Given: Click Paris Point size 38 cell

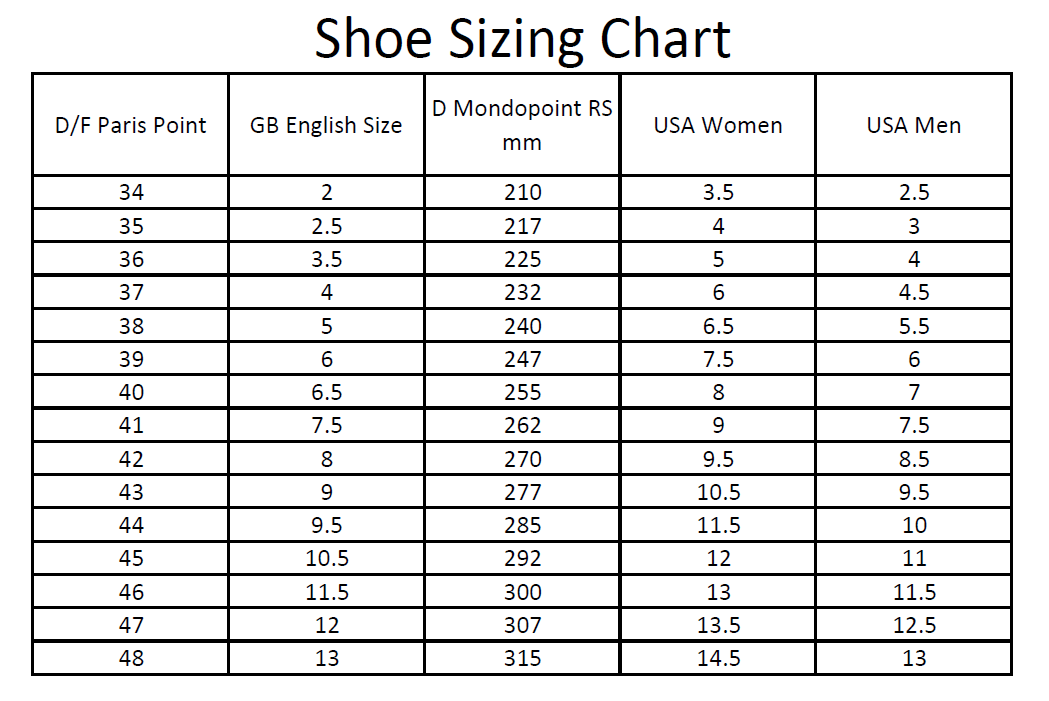Looking at the screenshot, I should [131, 326].
